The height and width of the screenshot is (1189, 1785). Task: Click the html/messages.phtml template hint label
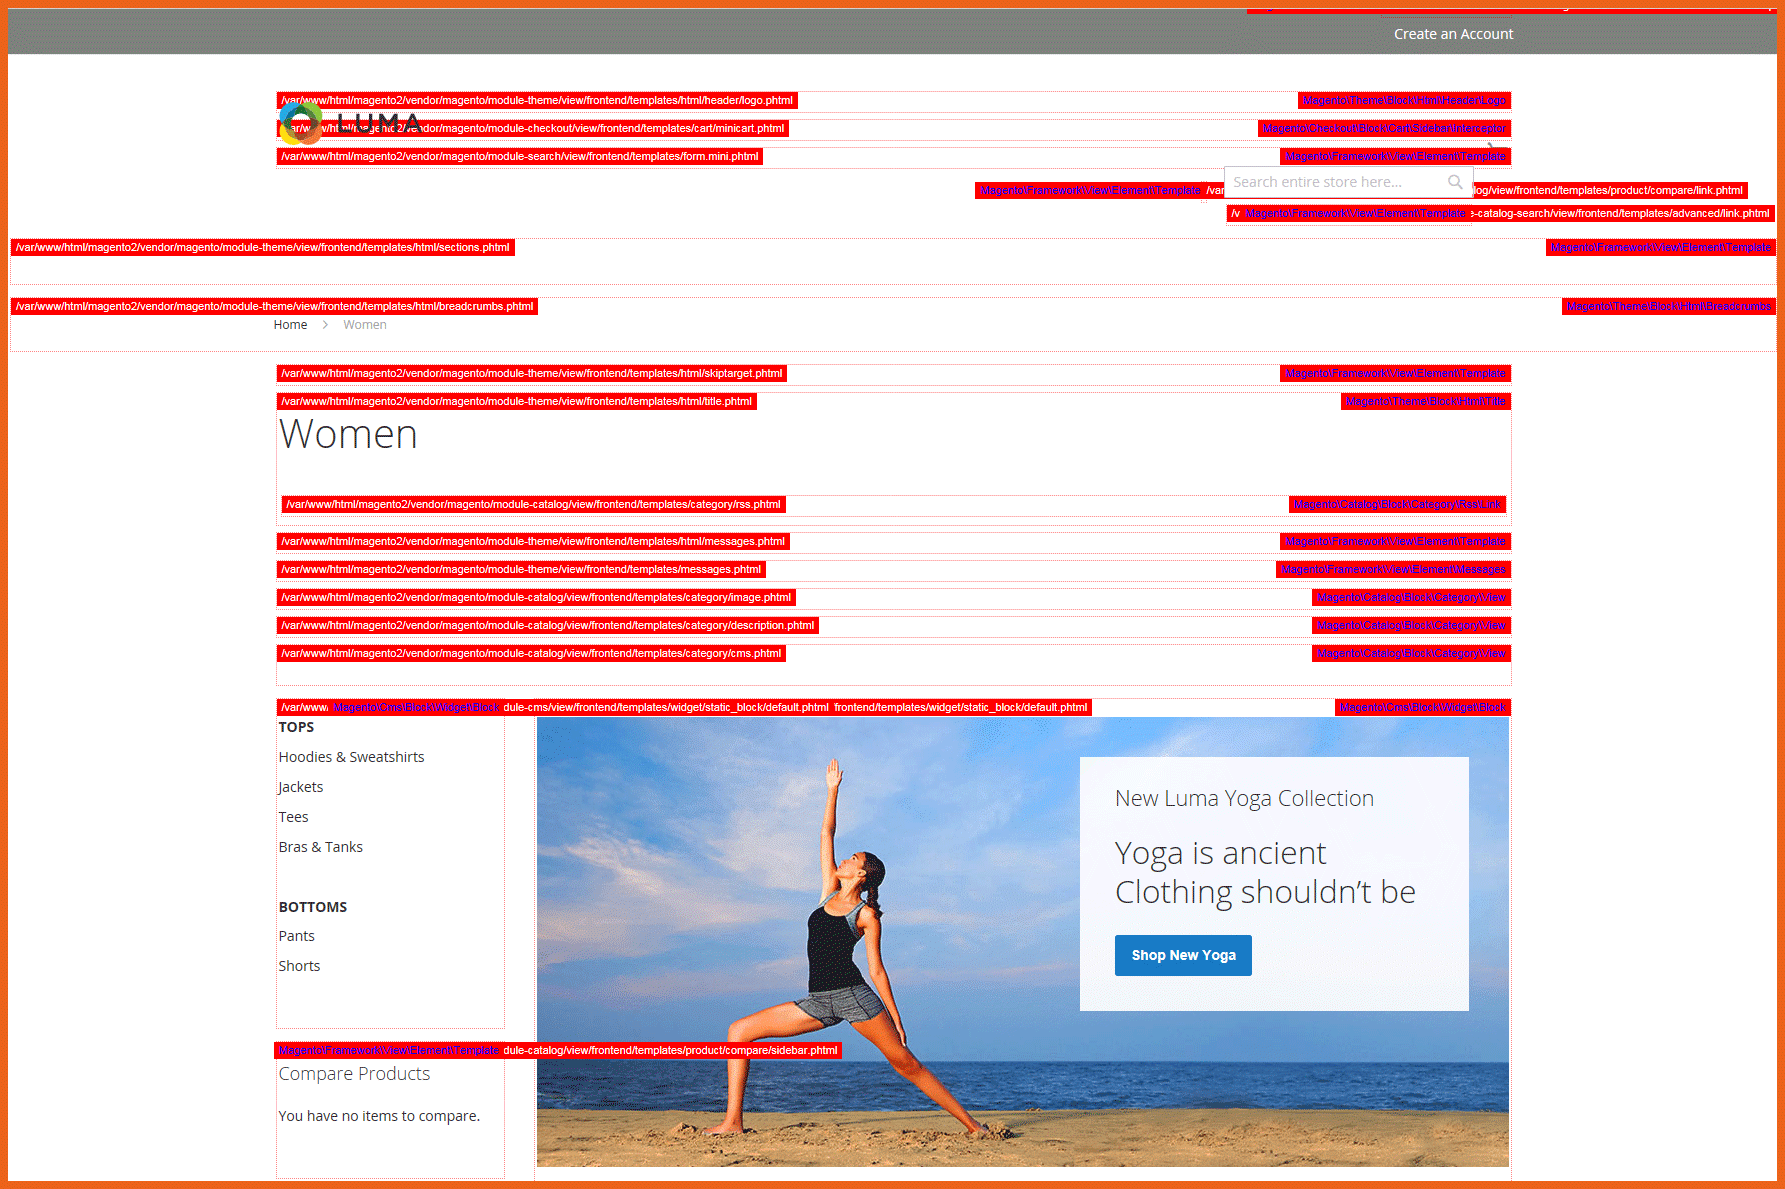pyautogui.click(x=533, y=541)
